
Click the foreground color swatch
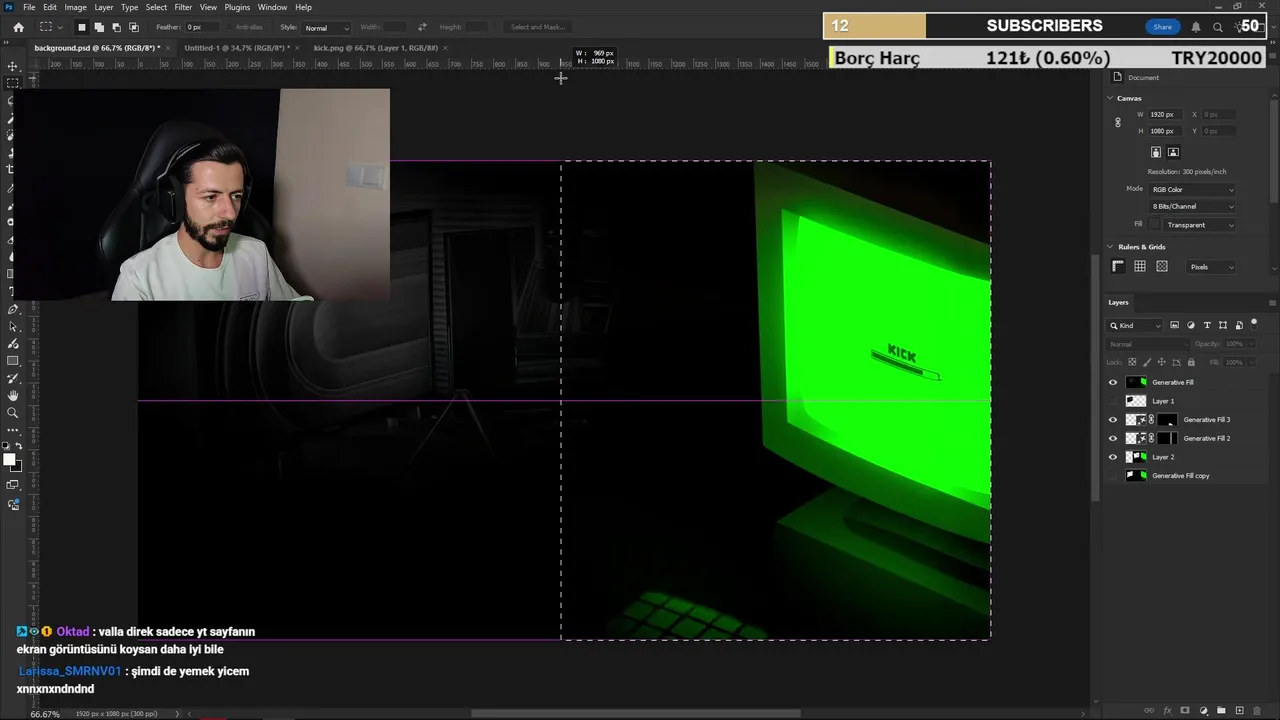[9, 460]
